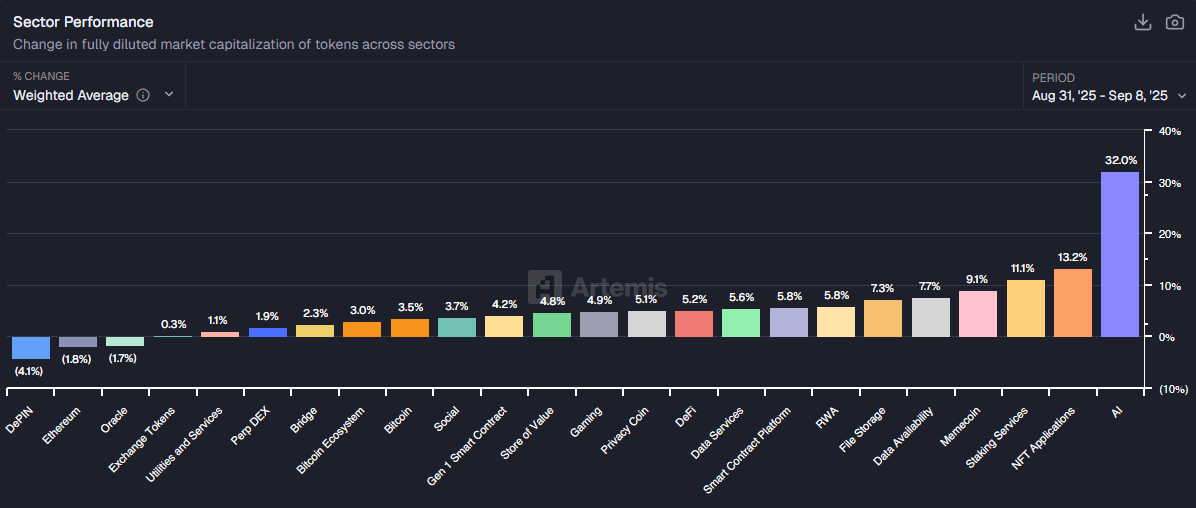The image size is (1196, 508).
Task: Select the green Data Services bar
Action: pos(741,322)
